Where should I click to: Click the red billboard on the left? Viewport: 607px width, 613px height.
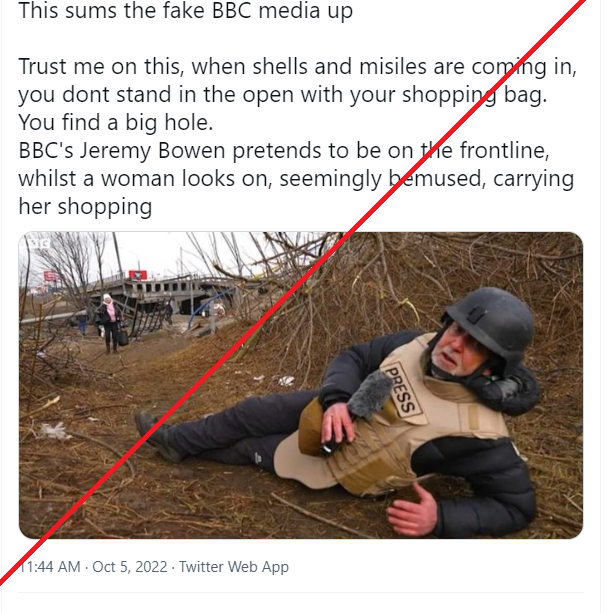(x=51, y=276)
